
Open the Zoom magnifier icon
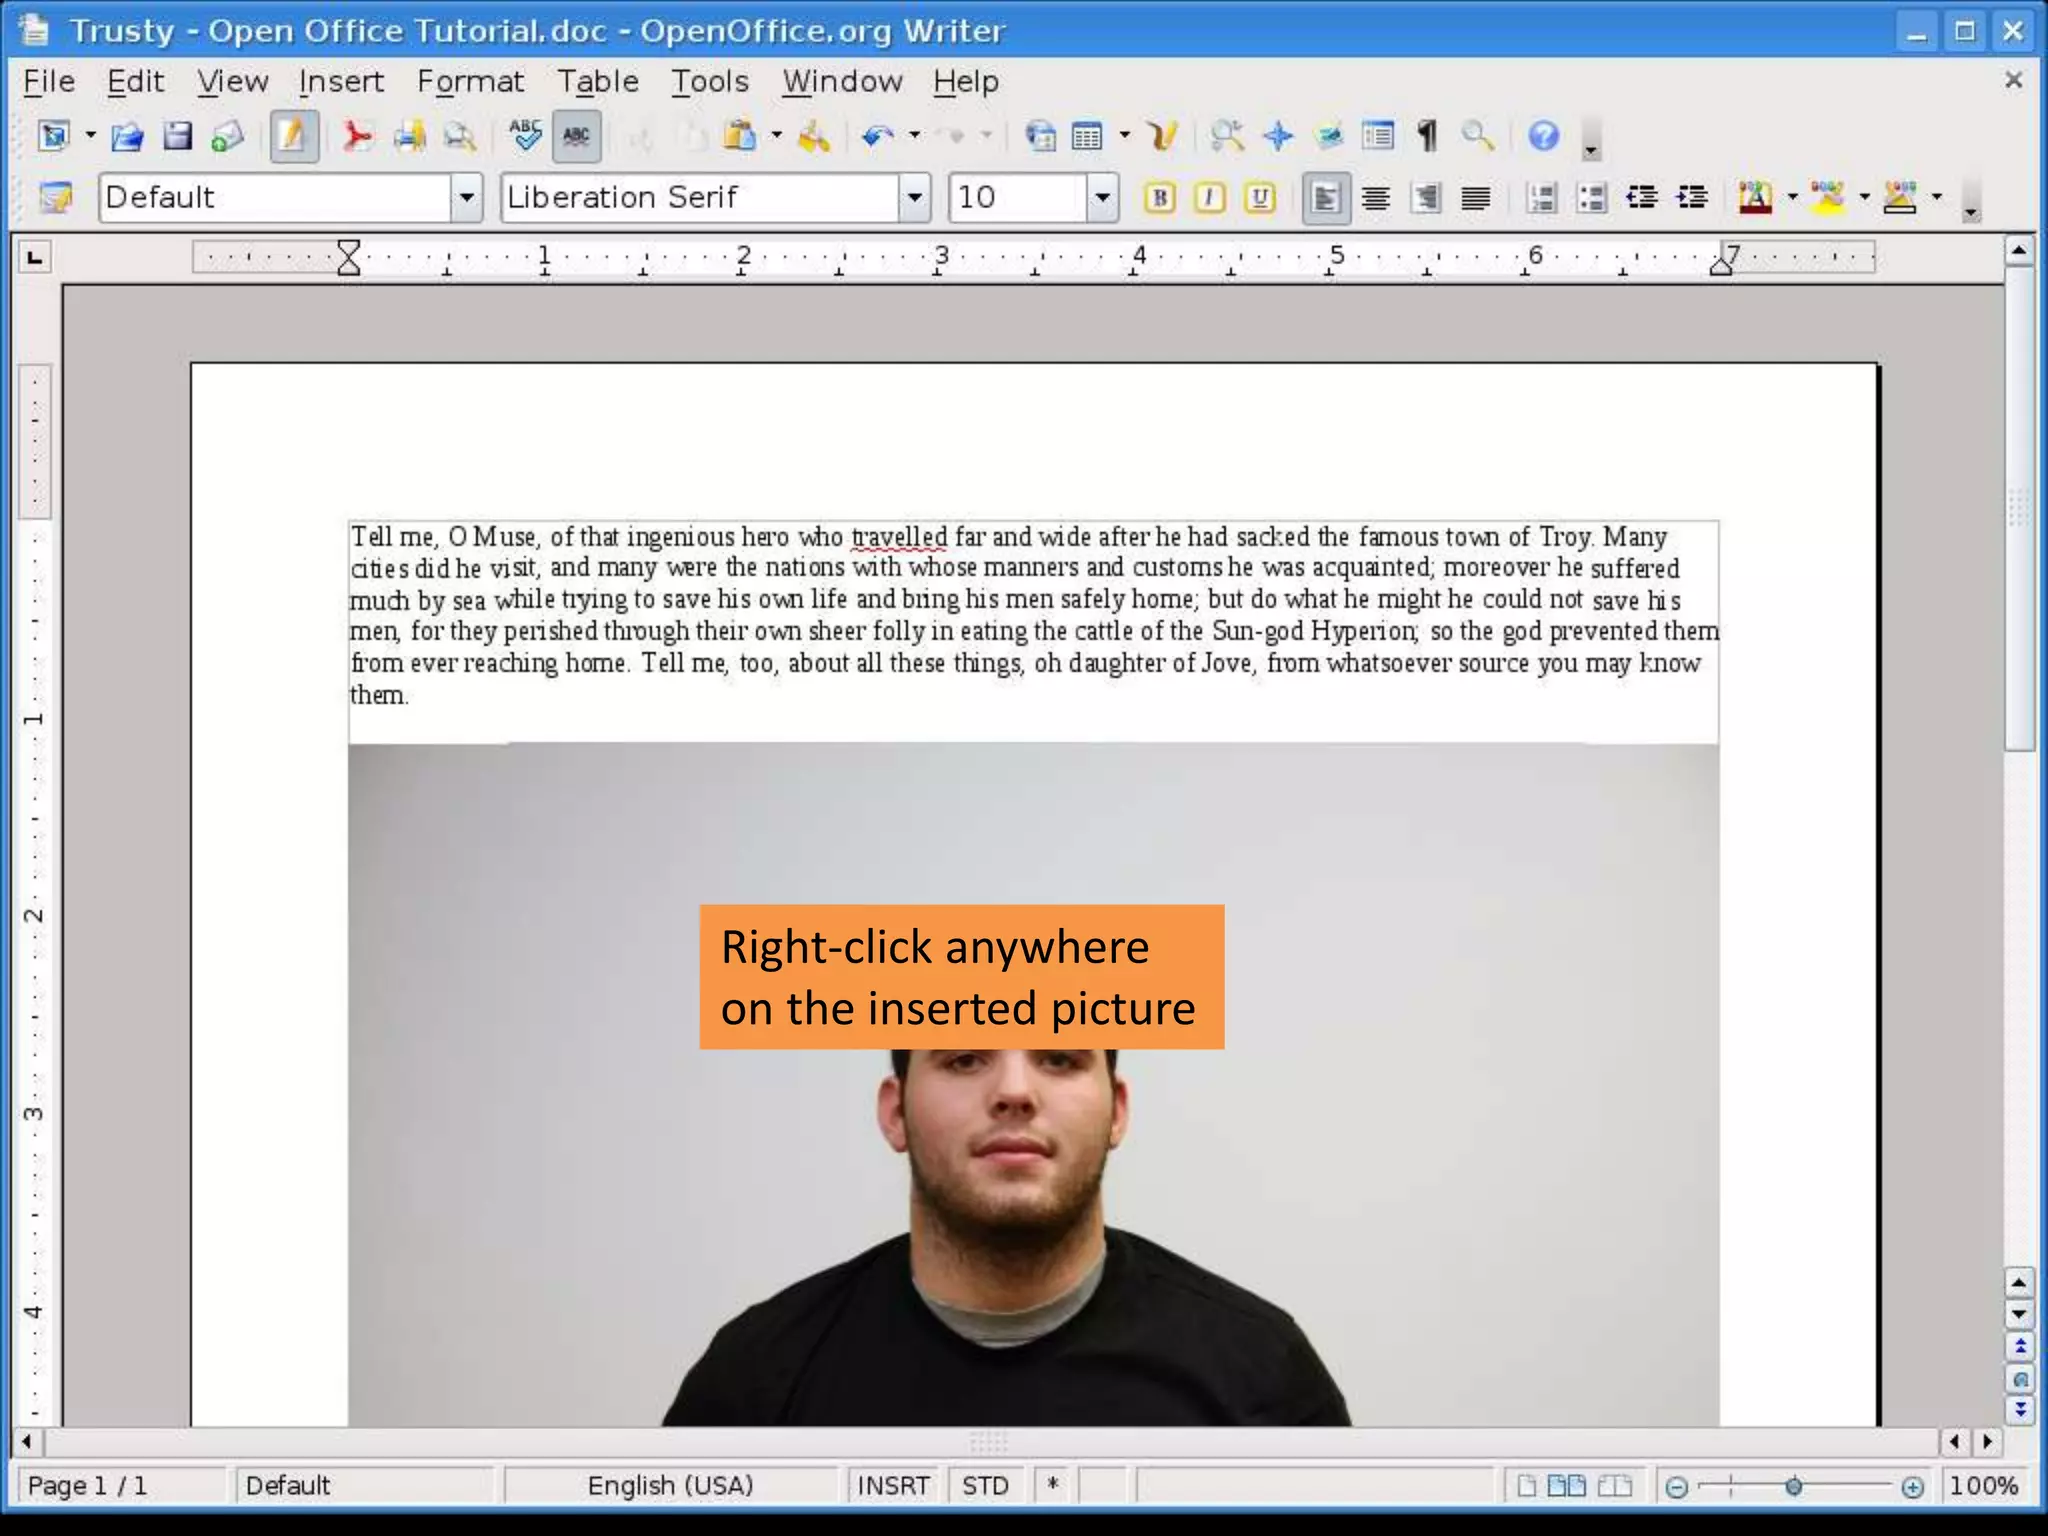pos(1477,136)
